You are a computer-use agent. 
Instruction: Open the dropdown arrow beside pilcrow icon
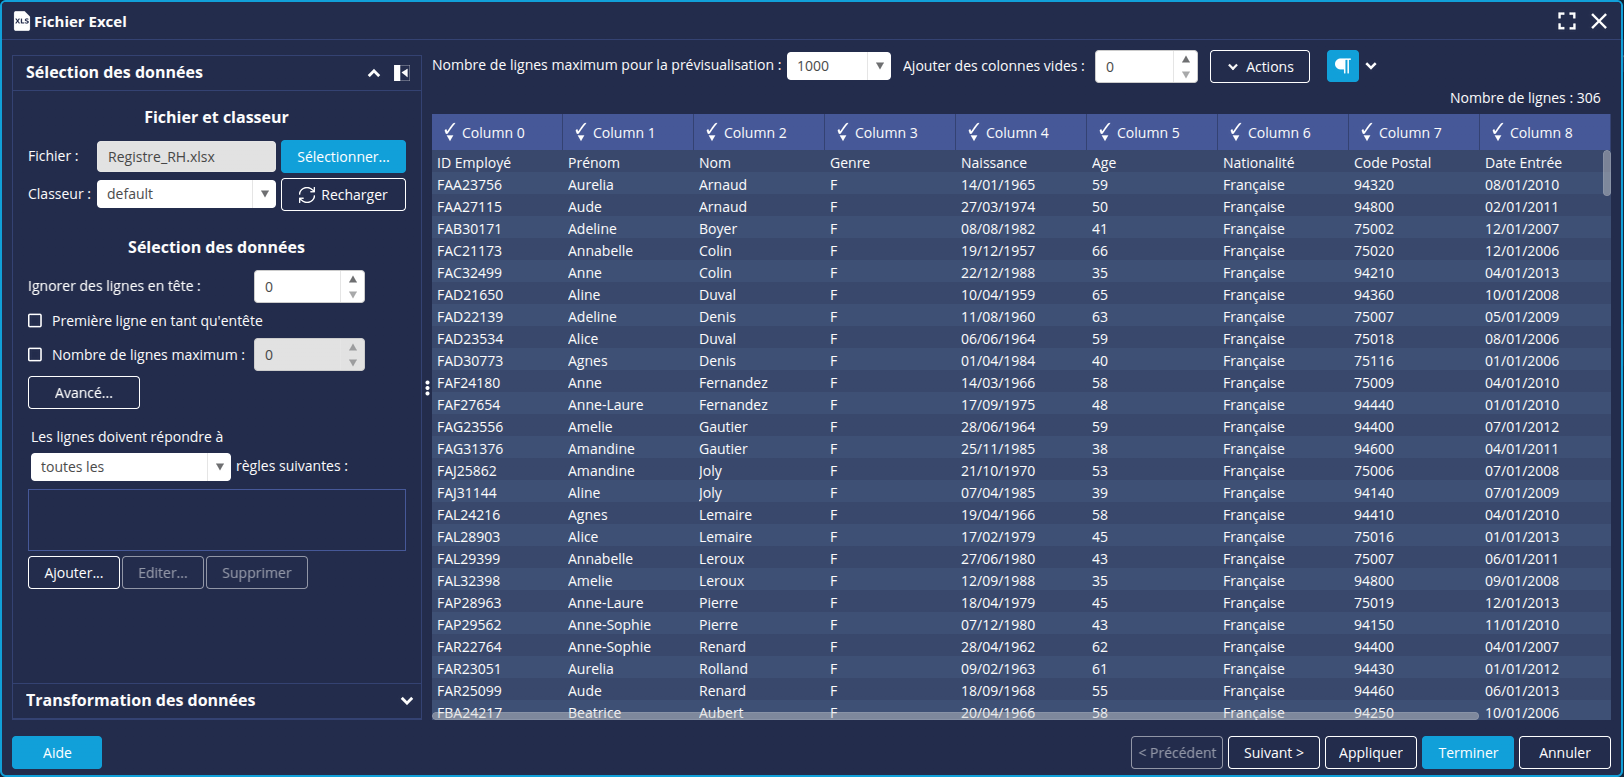tap(1371, 66)
